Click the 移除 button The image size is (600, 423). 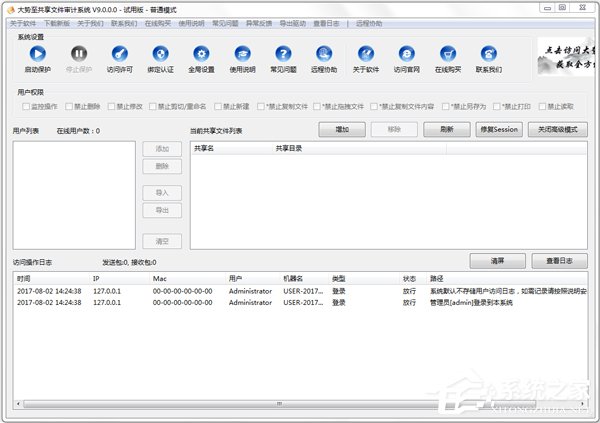pos(394,130)
